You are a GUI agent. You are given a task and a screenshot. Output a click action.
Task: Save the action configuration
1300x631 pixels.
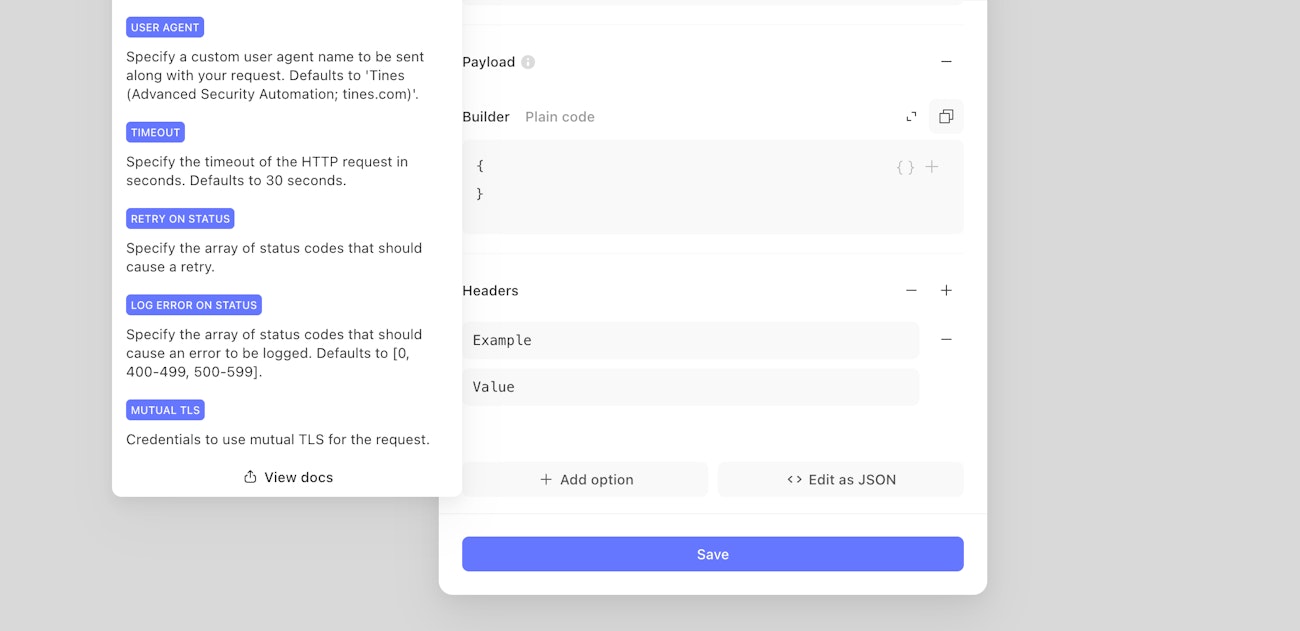(x=712, y=554)
